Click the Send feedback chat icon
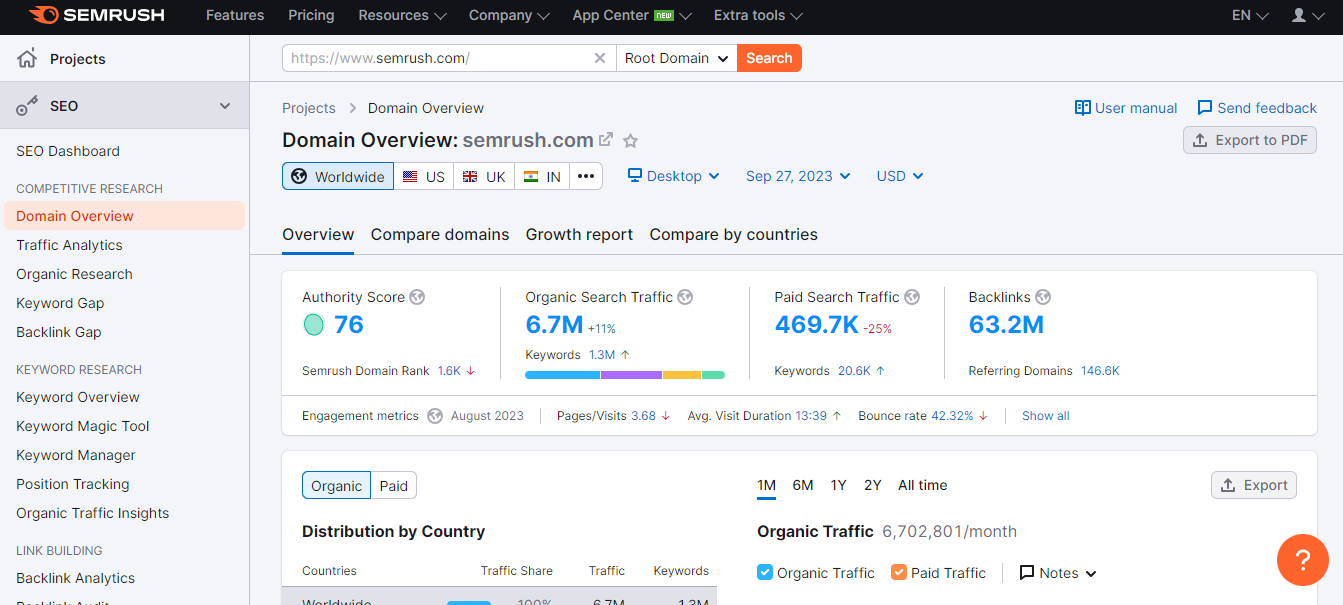 (1205, 108)
